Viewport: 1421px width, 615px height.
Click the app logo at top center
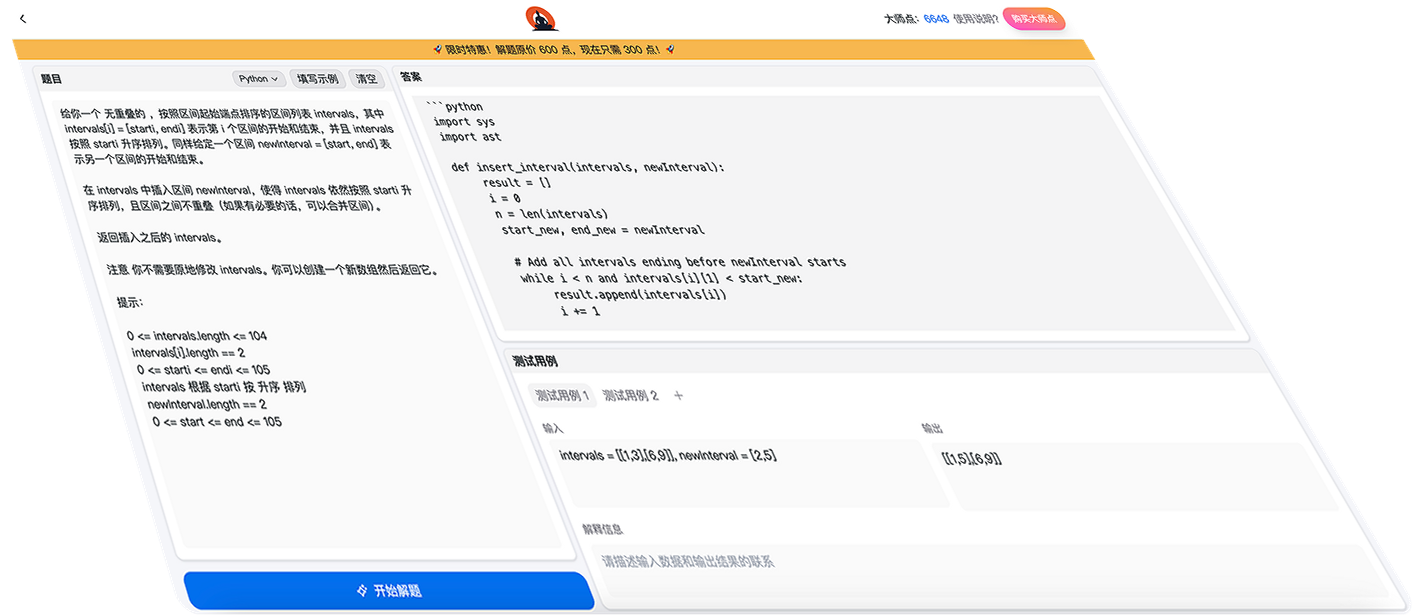tap(541, 18)
